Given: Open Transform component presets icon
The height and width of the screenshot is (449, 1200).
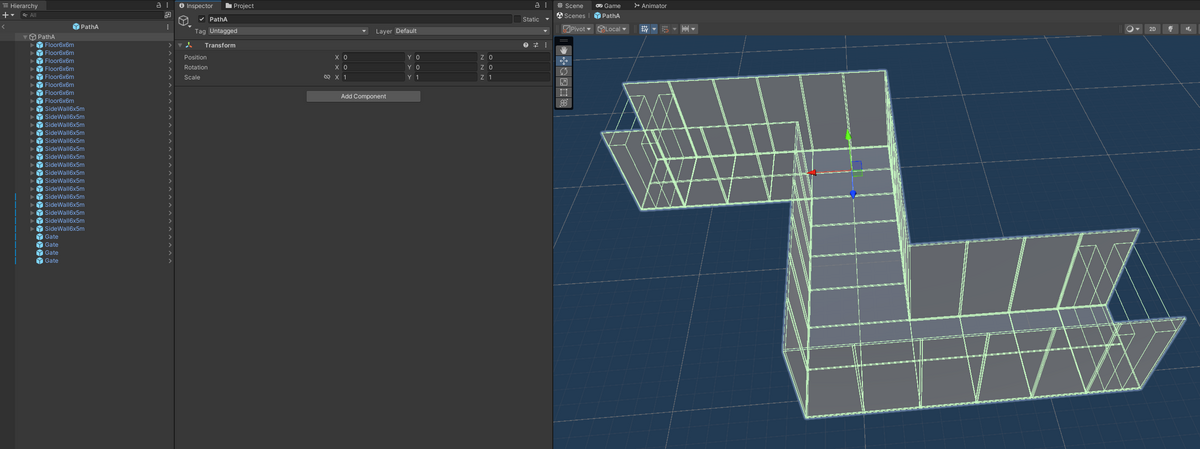Looking at the screenshot, I should point(536,45).
